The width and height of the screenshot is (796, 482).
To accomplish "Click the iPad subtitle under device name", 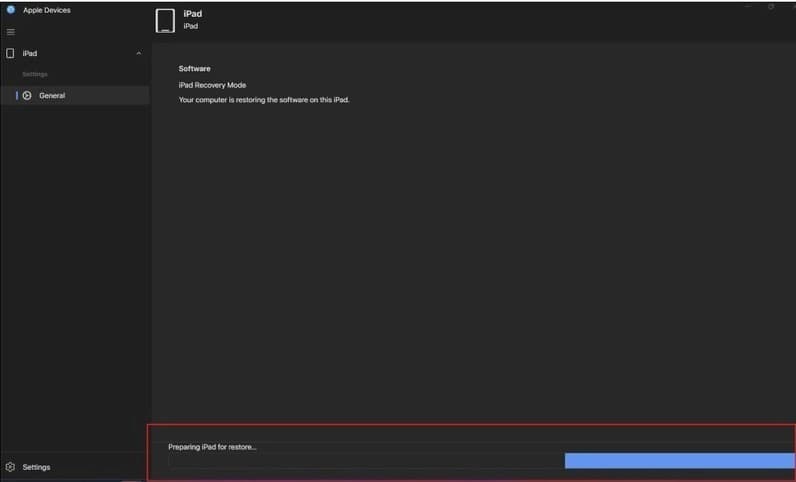I will point(191,26).
